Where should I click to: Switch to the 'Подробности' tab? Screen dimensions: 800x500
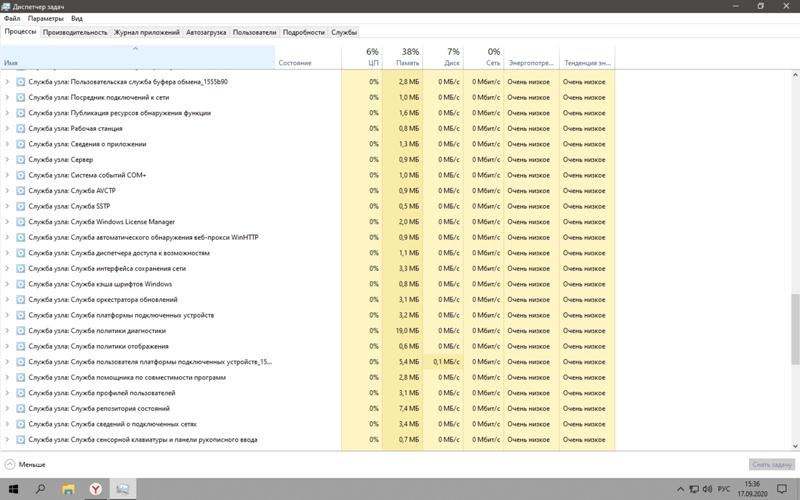pos(304,32)
